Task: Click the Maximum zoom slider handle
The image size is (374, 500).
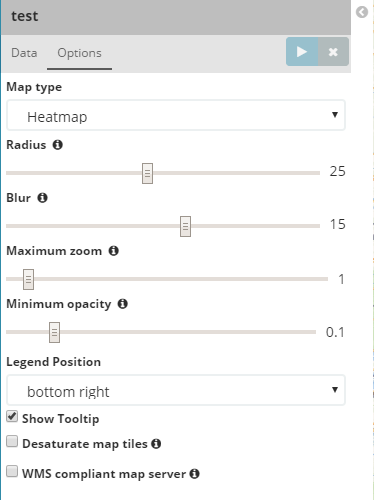Action: click(28, 279)
